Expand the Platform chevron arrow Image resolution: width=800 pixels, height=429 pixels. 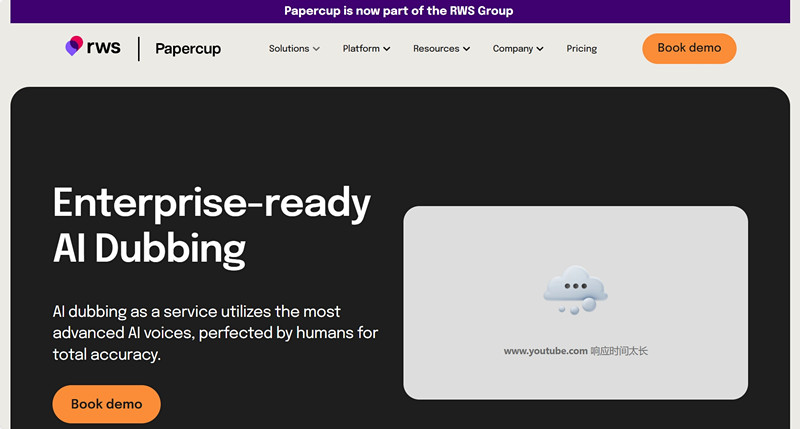[x=387, y=49]
